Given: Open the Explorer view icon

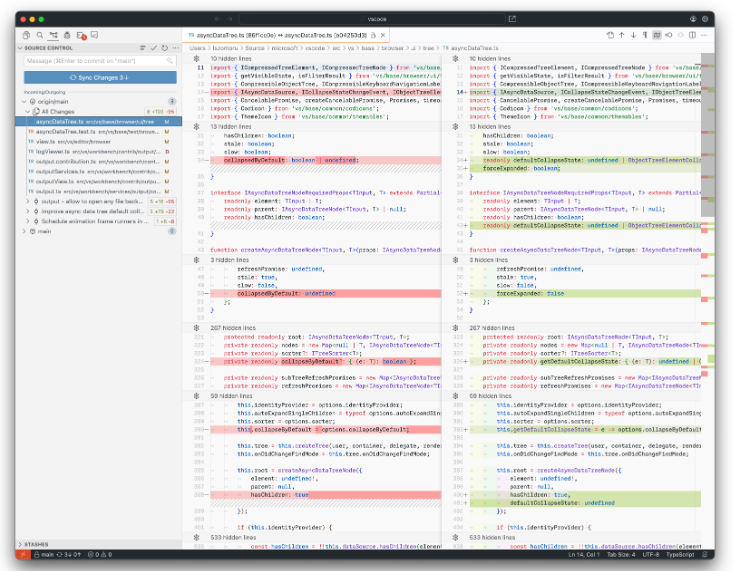Looking at the screenshot, I should click(26, 34).
